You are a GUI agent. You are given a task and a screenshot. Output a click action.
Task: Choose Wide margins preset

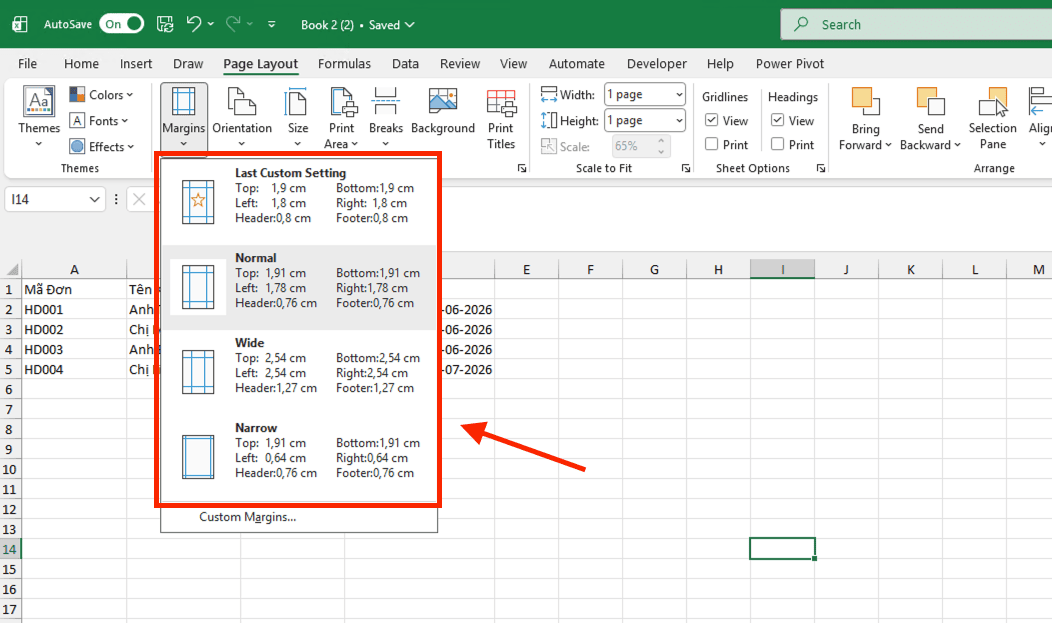(299, 372)
